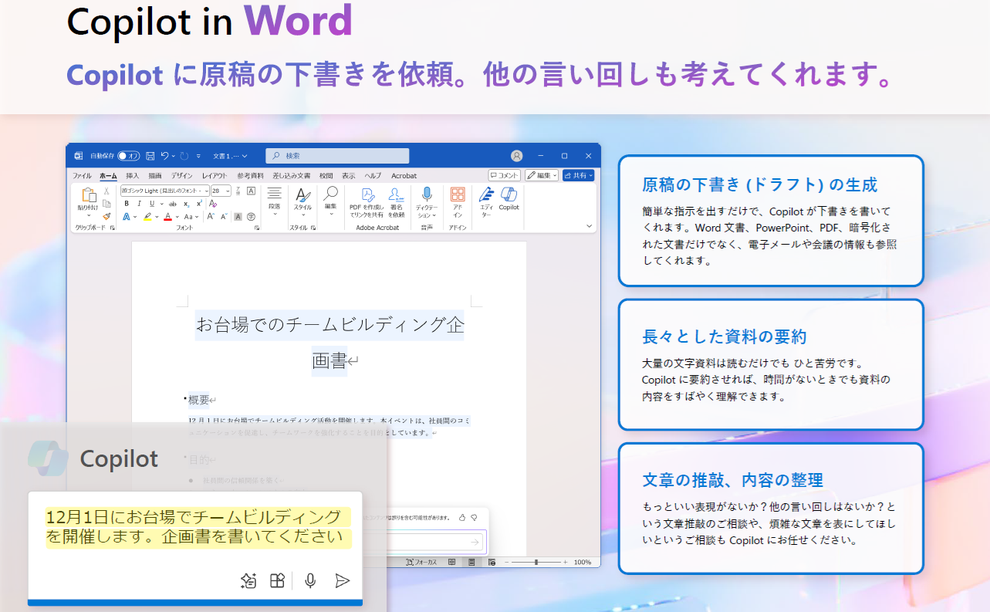Image resolution: width=990 pixels, height=612 pixels.
Task: Click the sparkle prompt icon in Copilot box
Action: (x=249, y=580)
